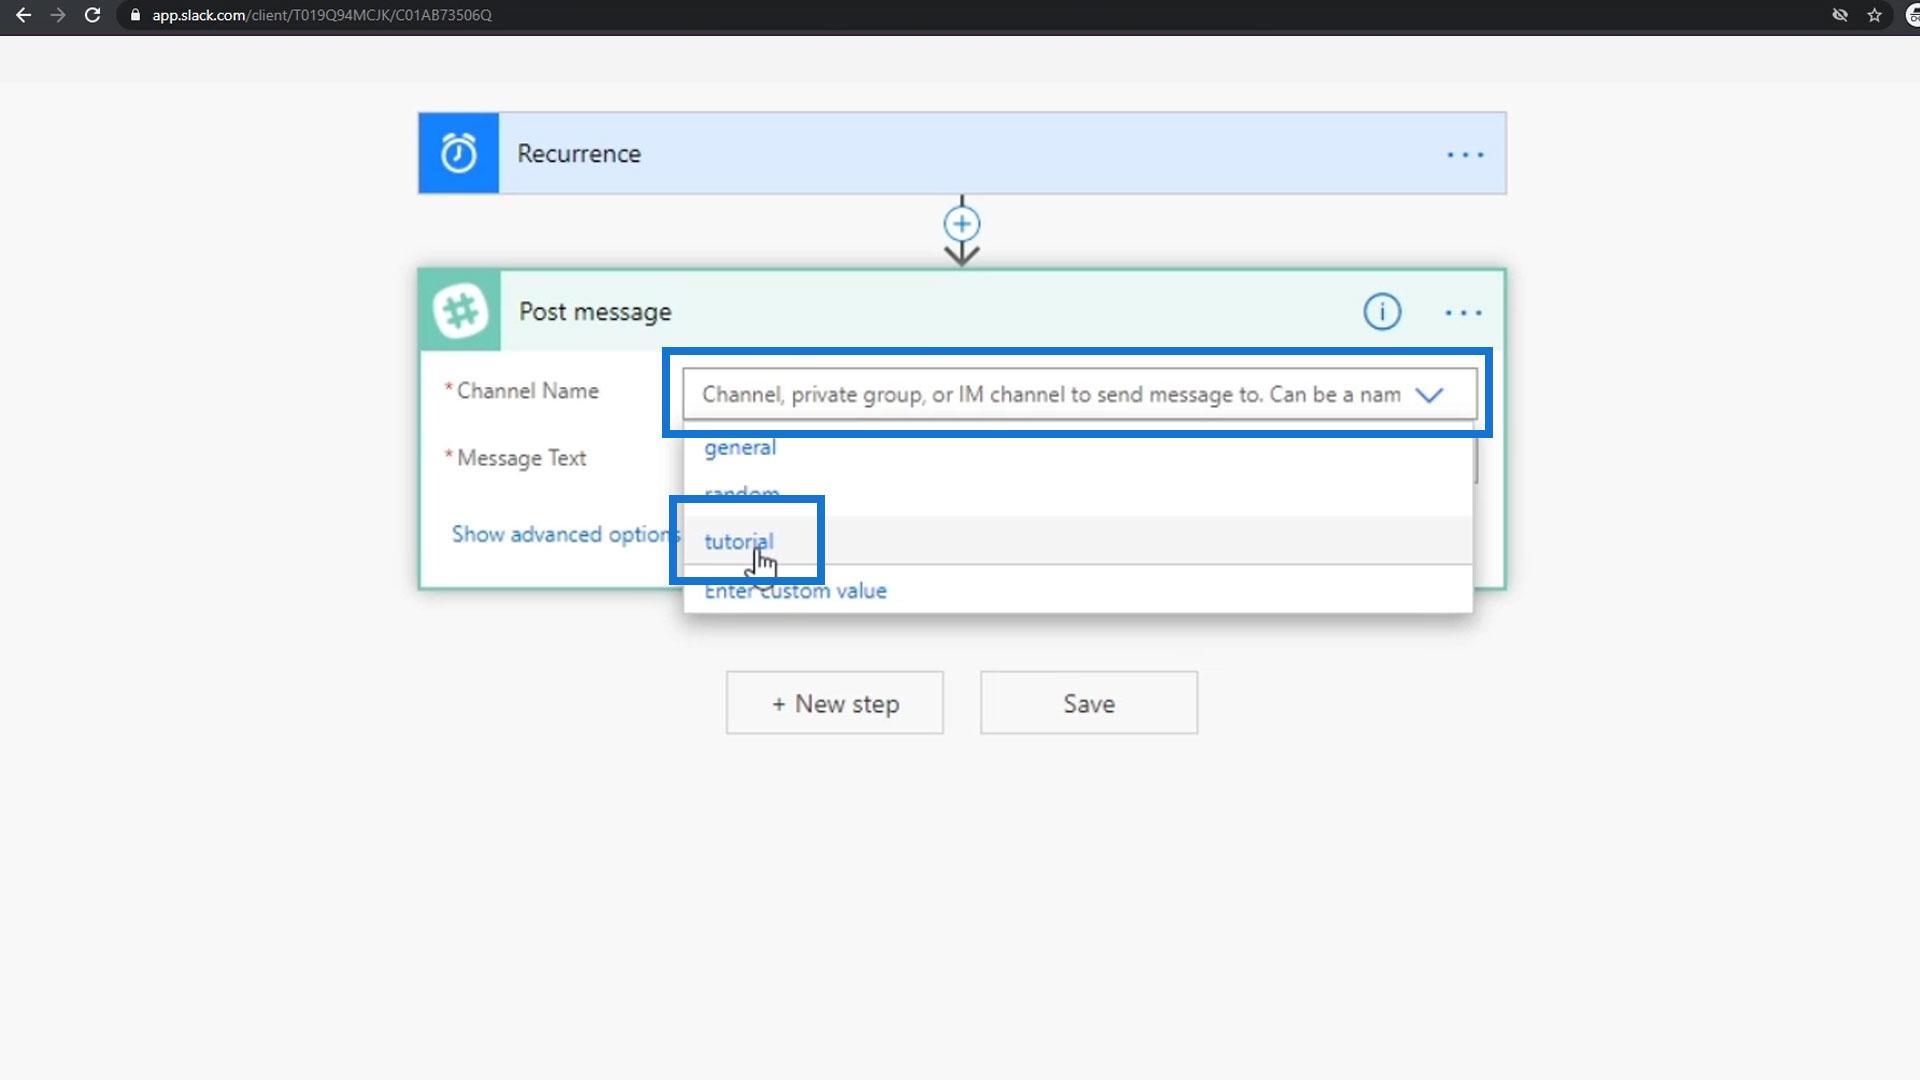Click the Slack hashtag icon on Post message
The height and width of the screenshot is (1080, 1920).
(x=460, y=311)
